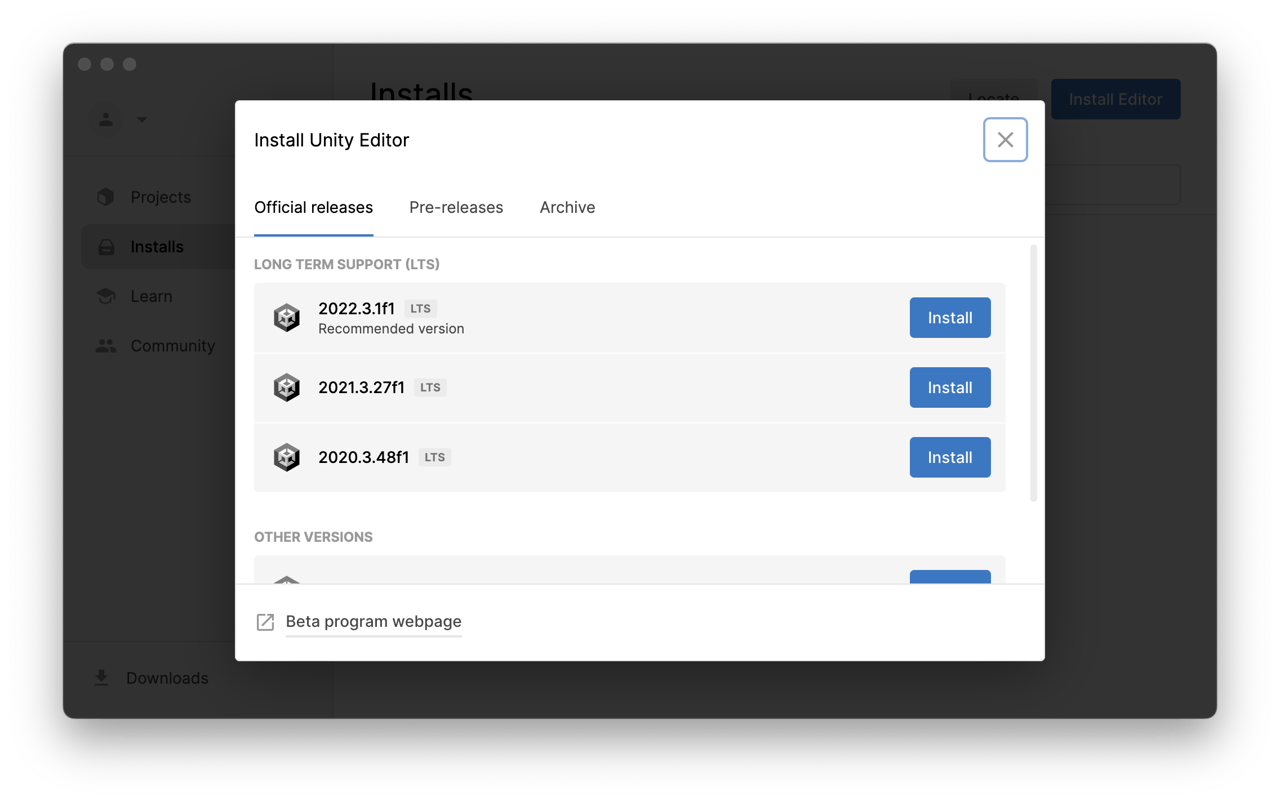Select the LTS badge next to 2020.3.48f1

(x=434, y=458)
